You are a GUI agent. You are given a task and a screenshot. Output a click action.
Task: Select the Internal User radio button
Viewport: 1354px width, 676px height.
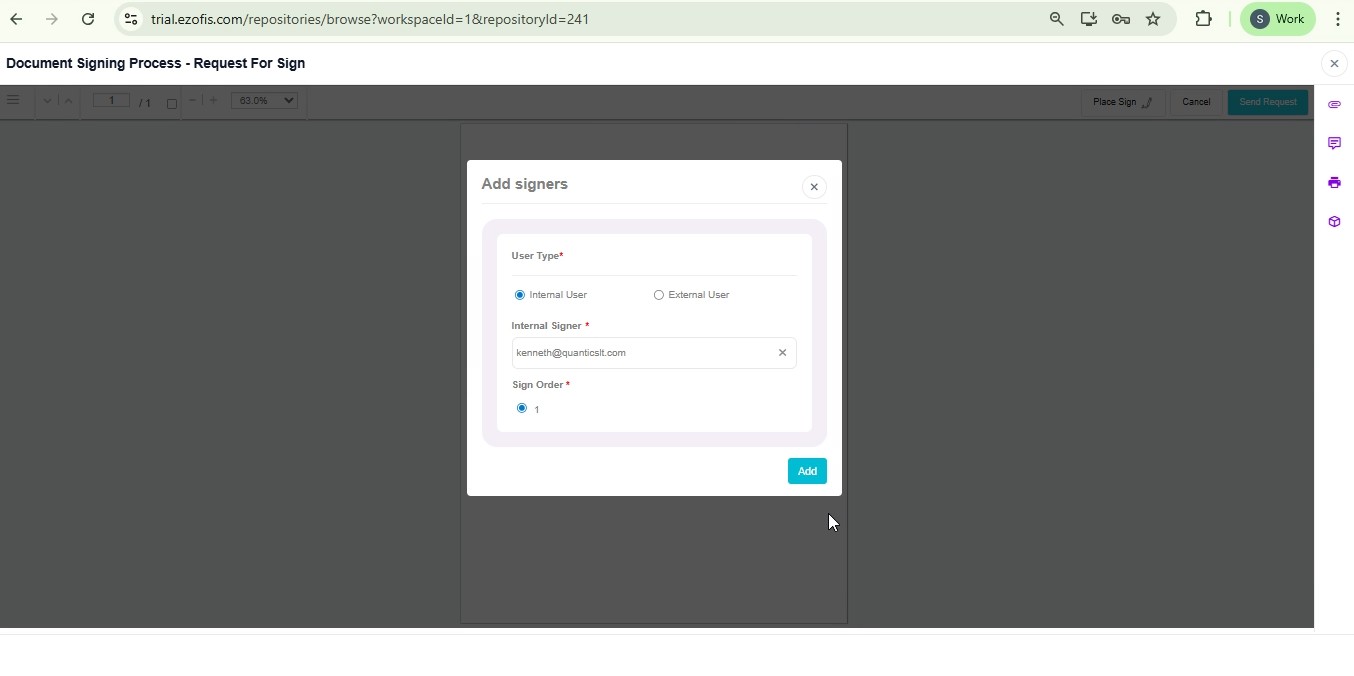[519, 295]
